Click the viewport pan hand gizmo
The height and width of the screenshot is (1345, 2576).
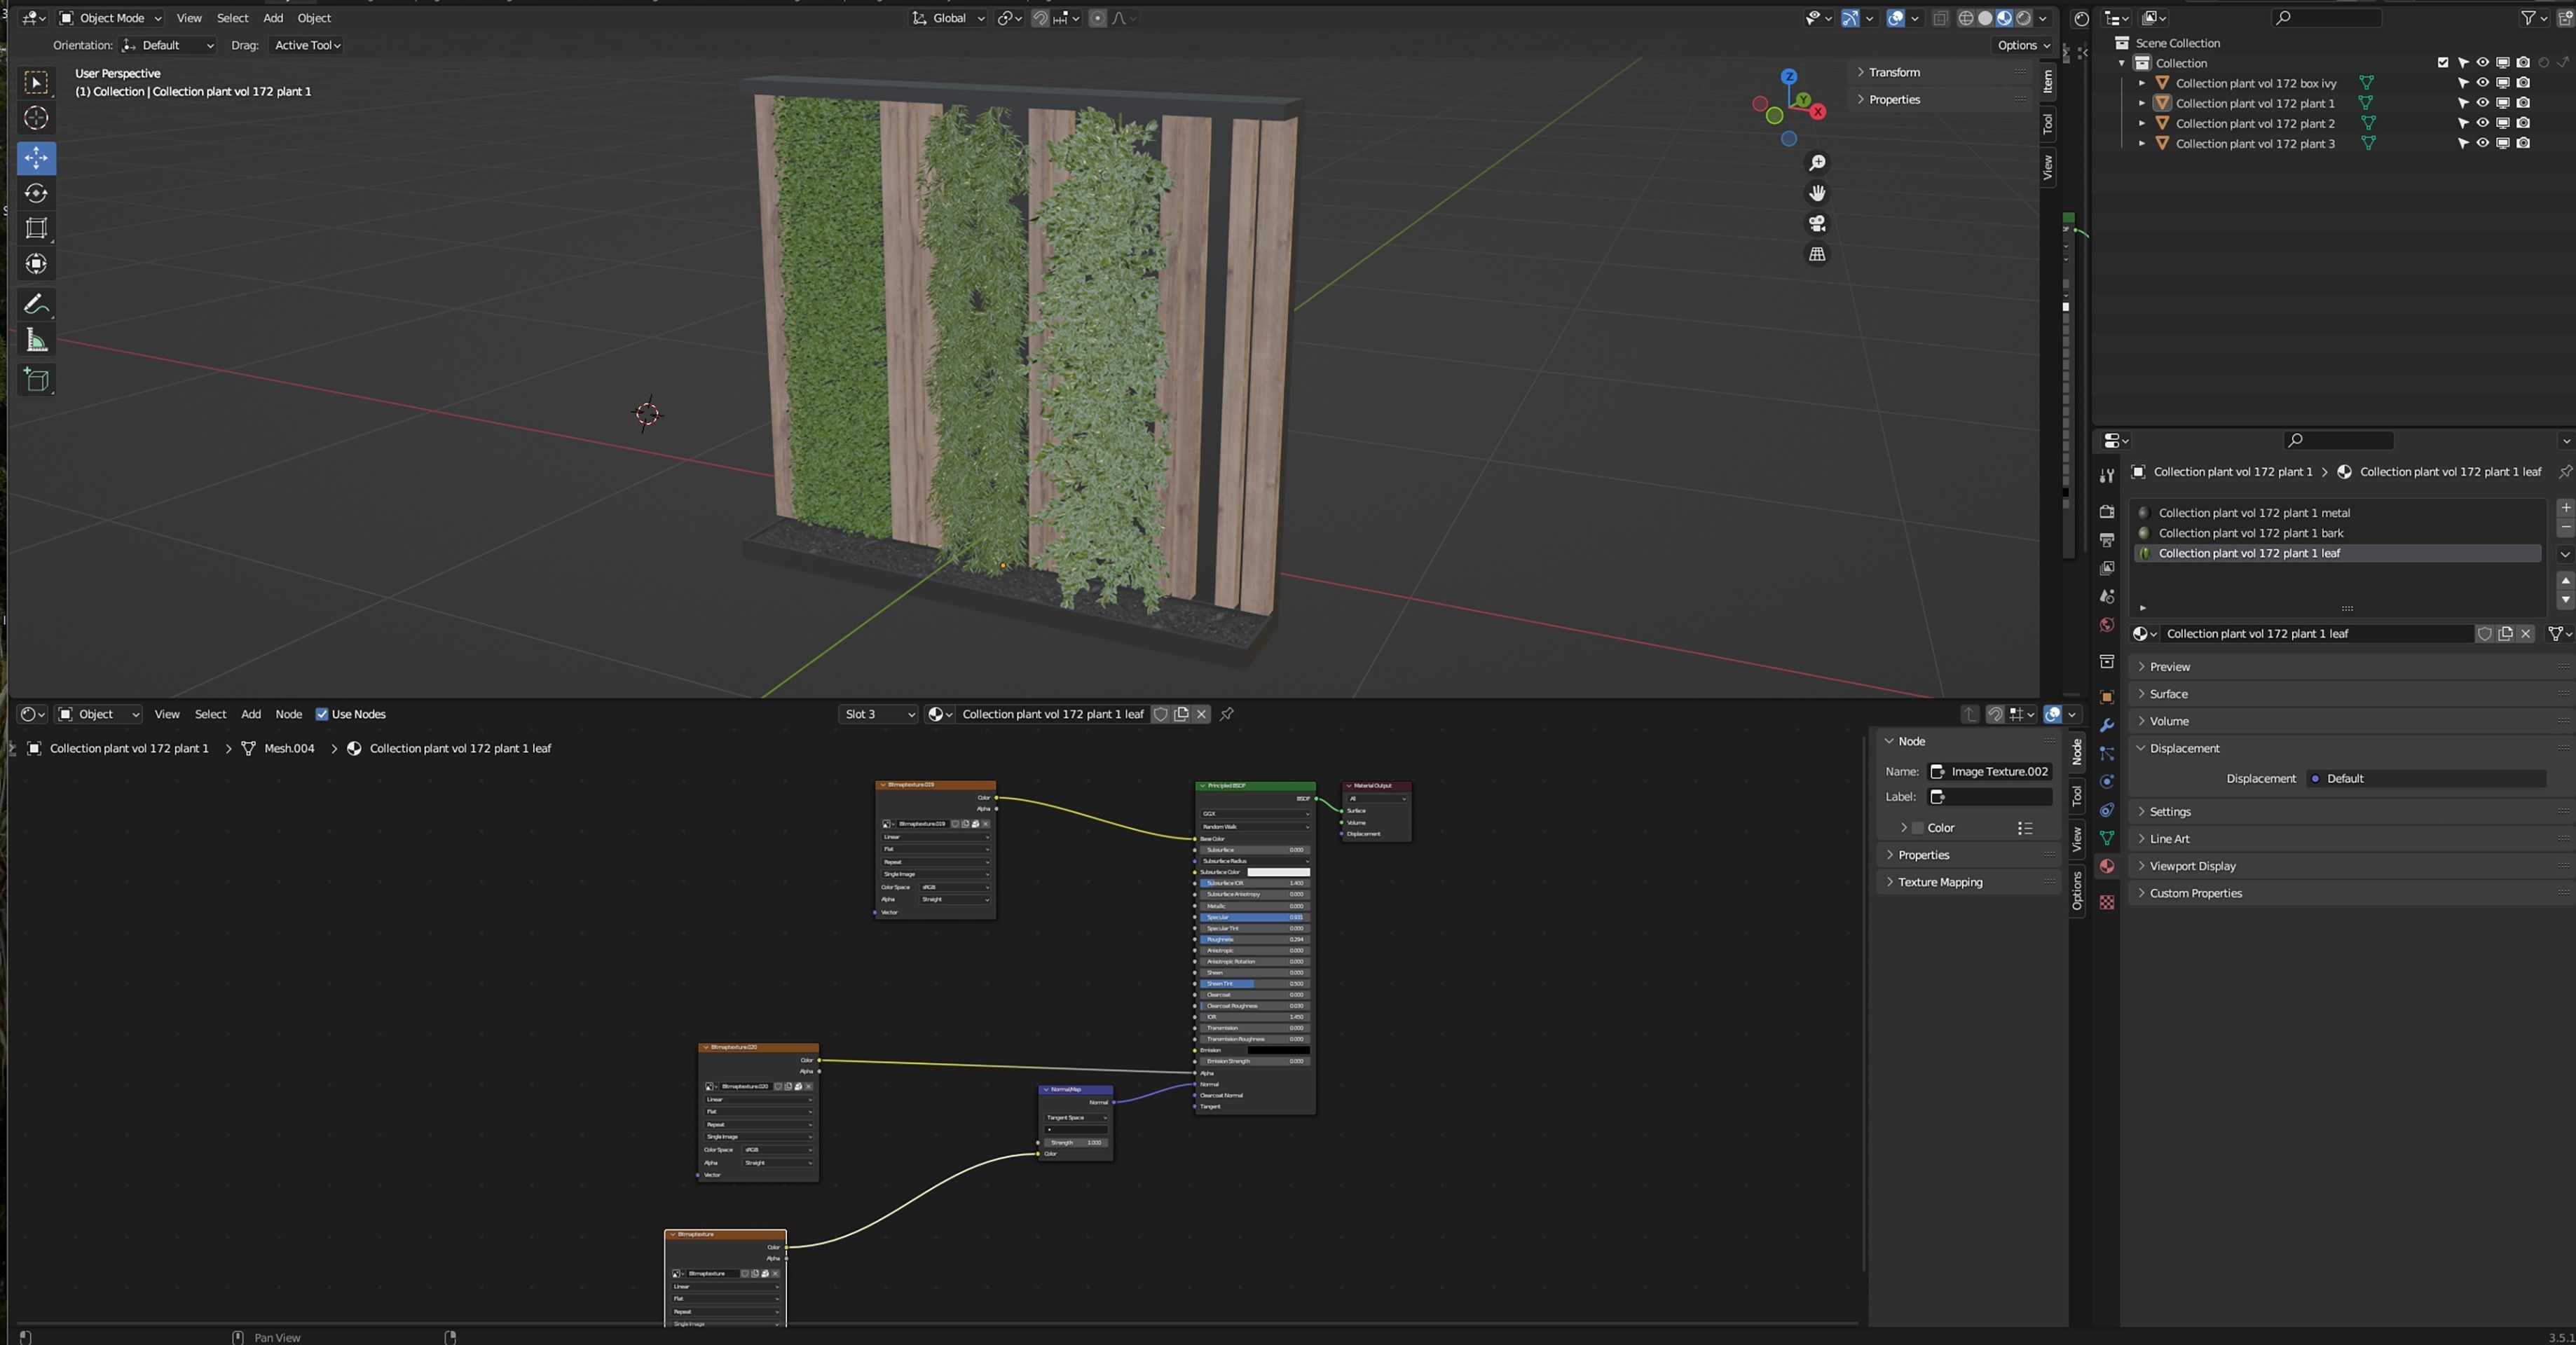pyautogui.click(x=1817, y=193)
